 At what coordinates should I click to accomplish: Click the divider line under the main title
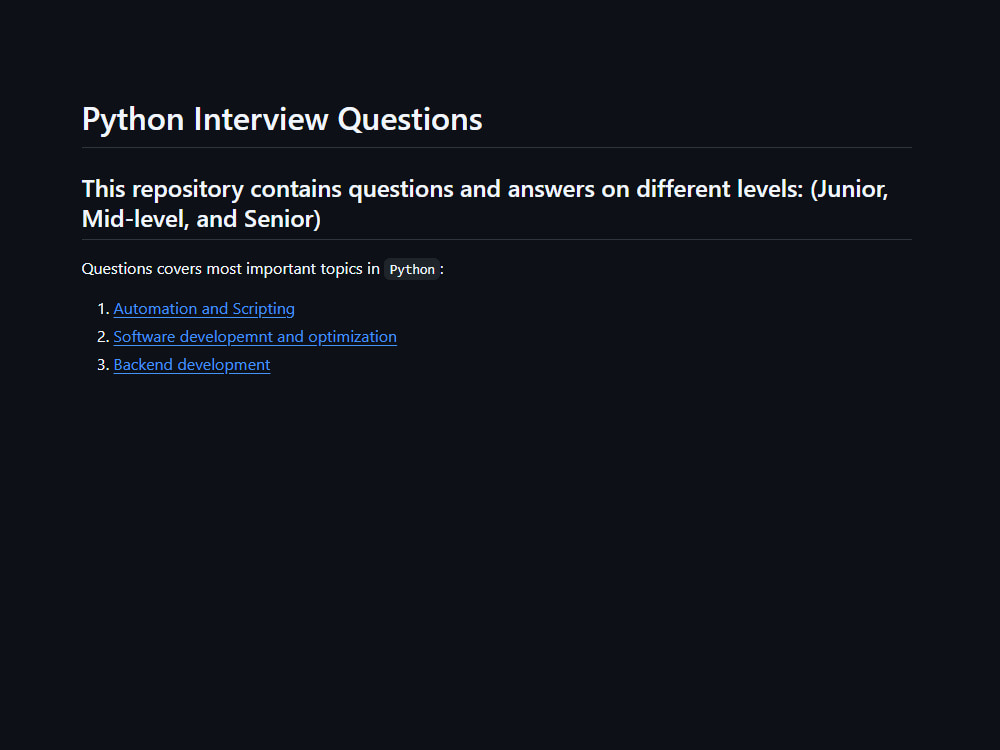point(497,147)
